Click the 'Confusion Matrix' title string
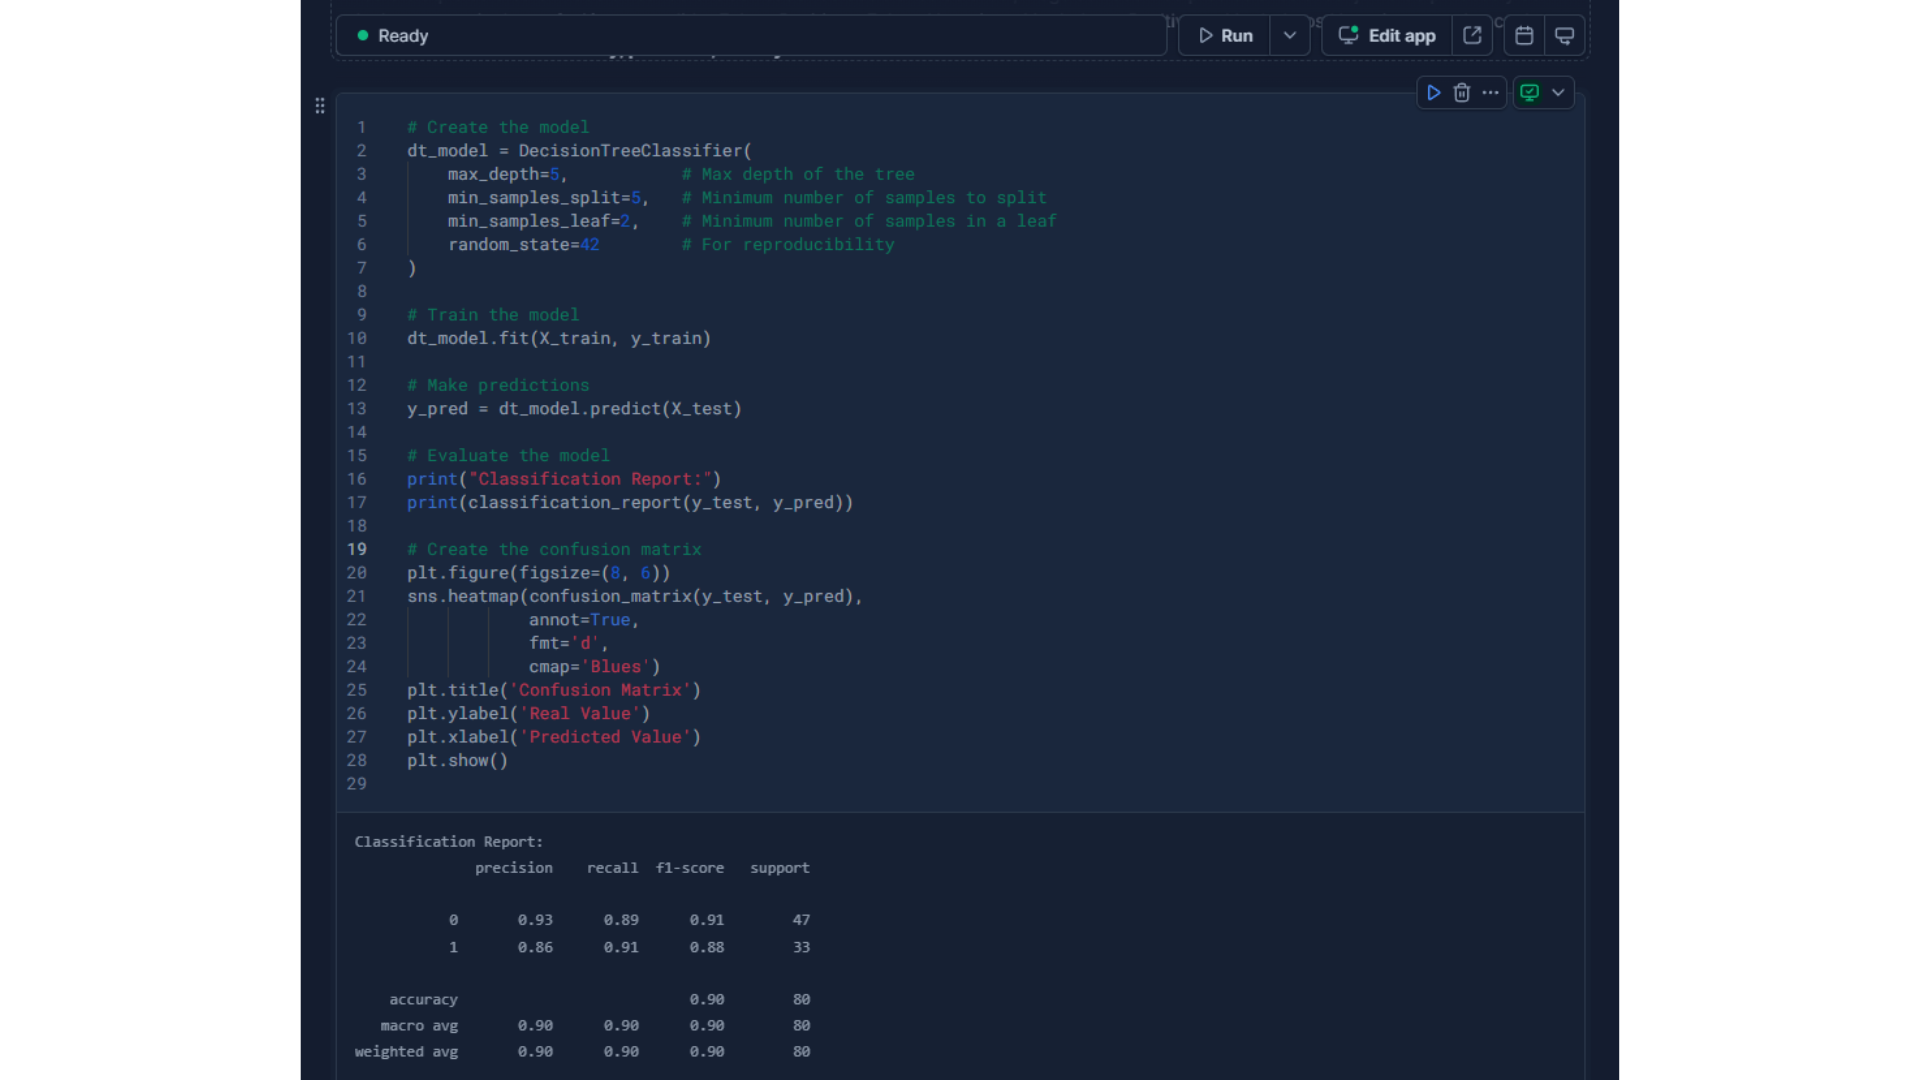The width and height of the screenshot is (1920, 1080). (600, 691)
